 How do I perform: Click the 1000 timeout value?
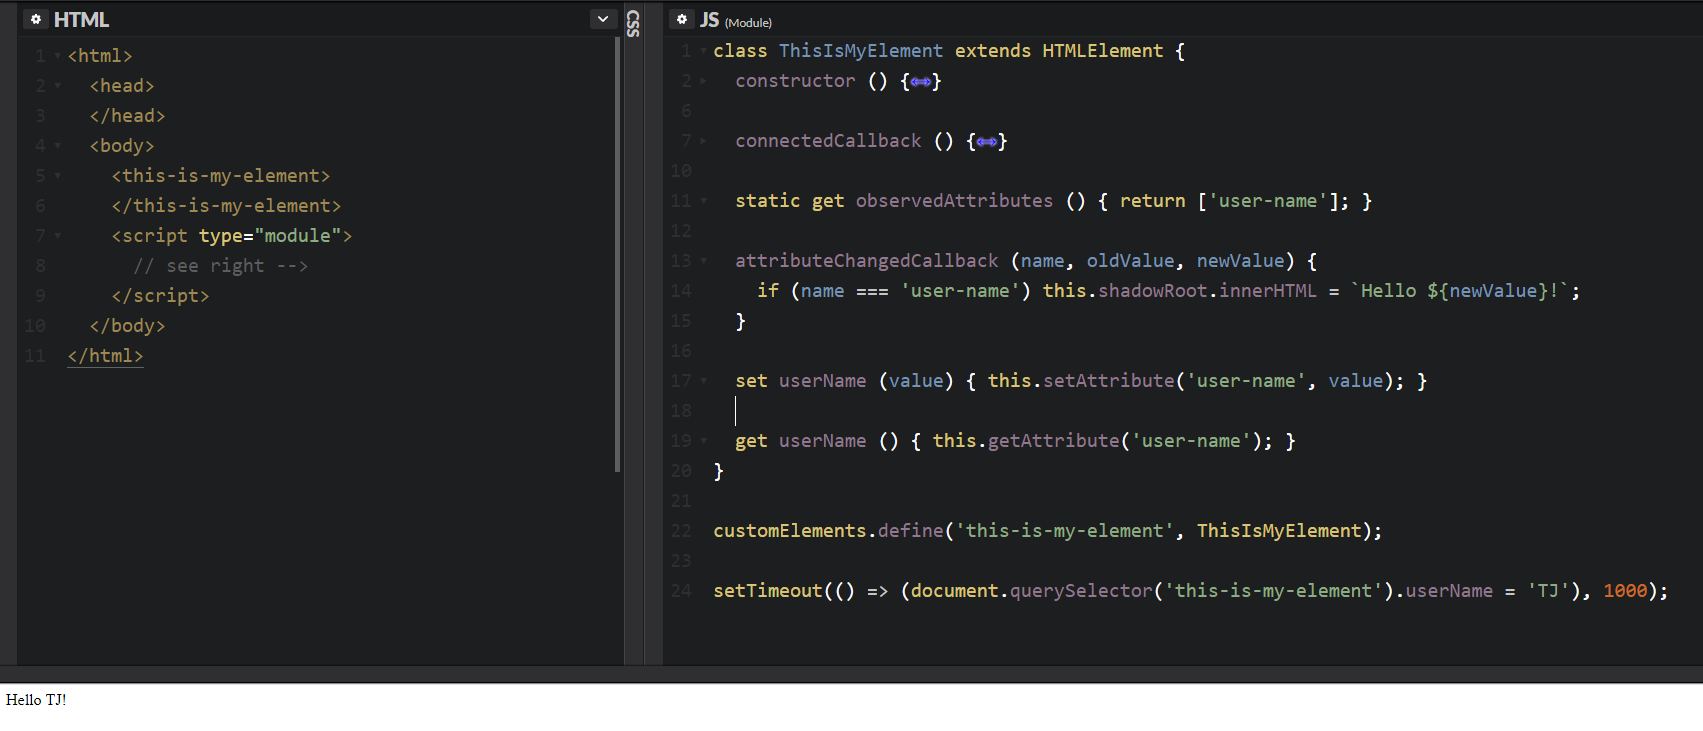tap(1625, 591)
